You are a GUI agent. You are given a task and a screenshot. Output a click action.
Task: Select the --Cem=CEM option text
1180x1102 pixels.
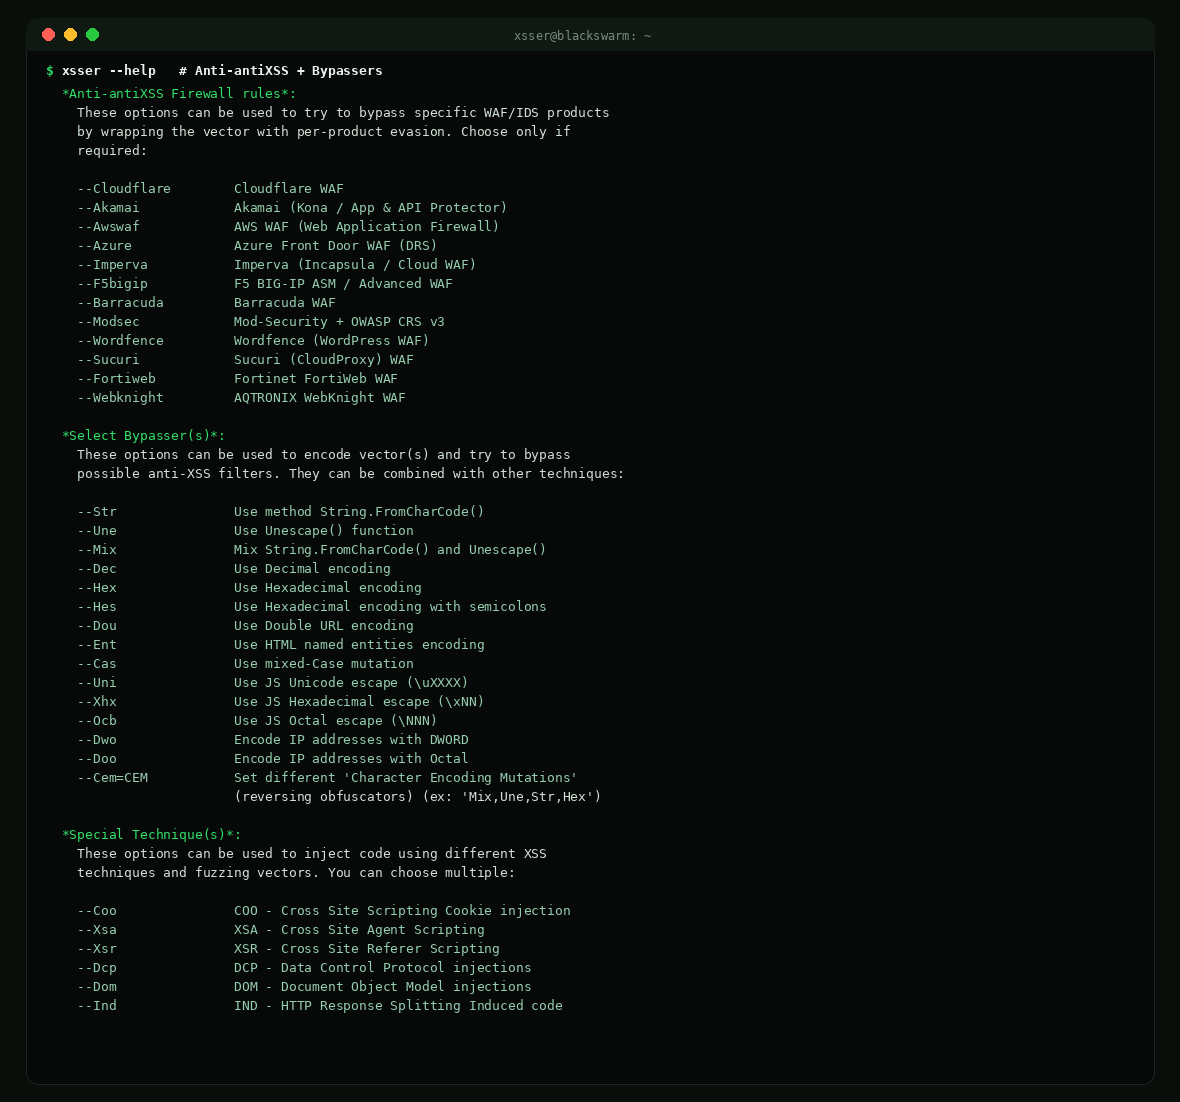(x=113, y=778)
